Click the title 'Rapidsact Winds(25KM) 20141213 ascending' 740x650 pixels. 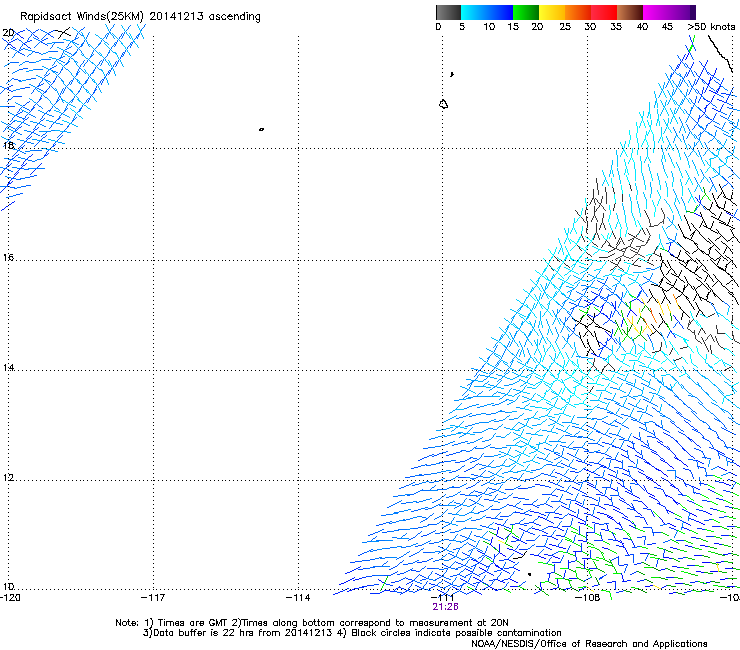(x=140, y=17)
